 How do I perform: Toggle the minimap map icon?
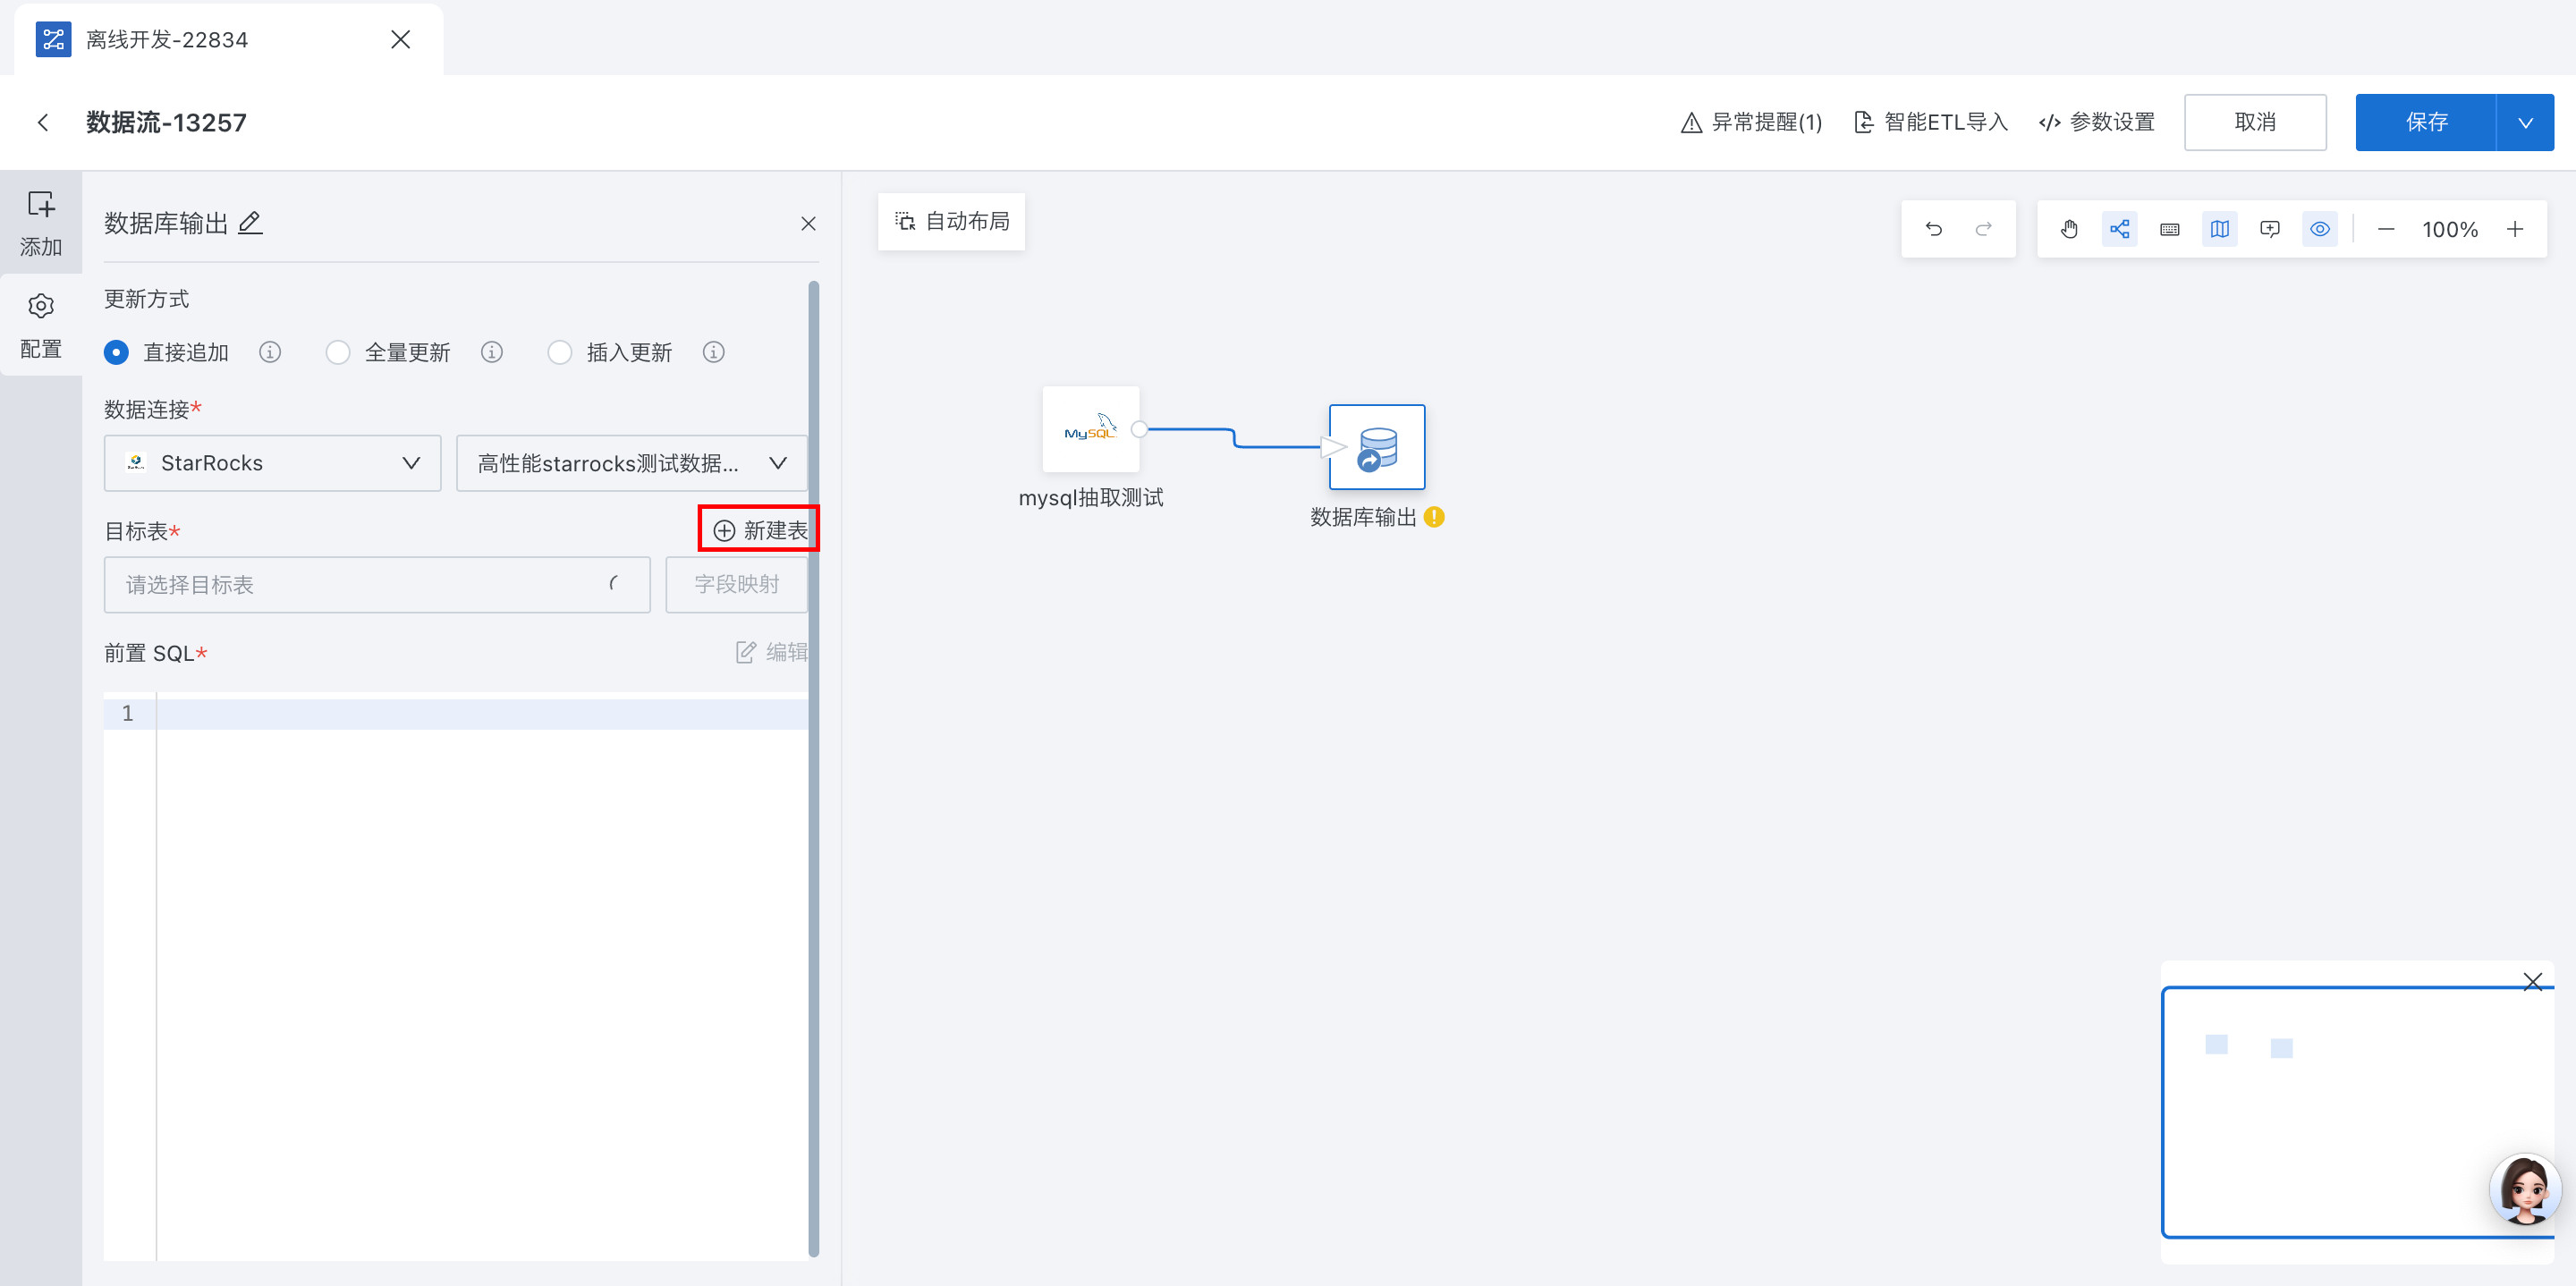(2219, 229)
